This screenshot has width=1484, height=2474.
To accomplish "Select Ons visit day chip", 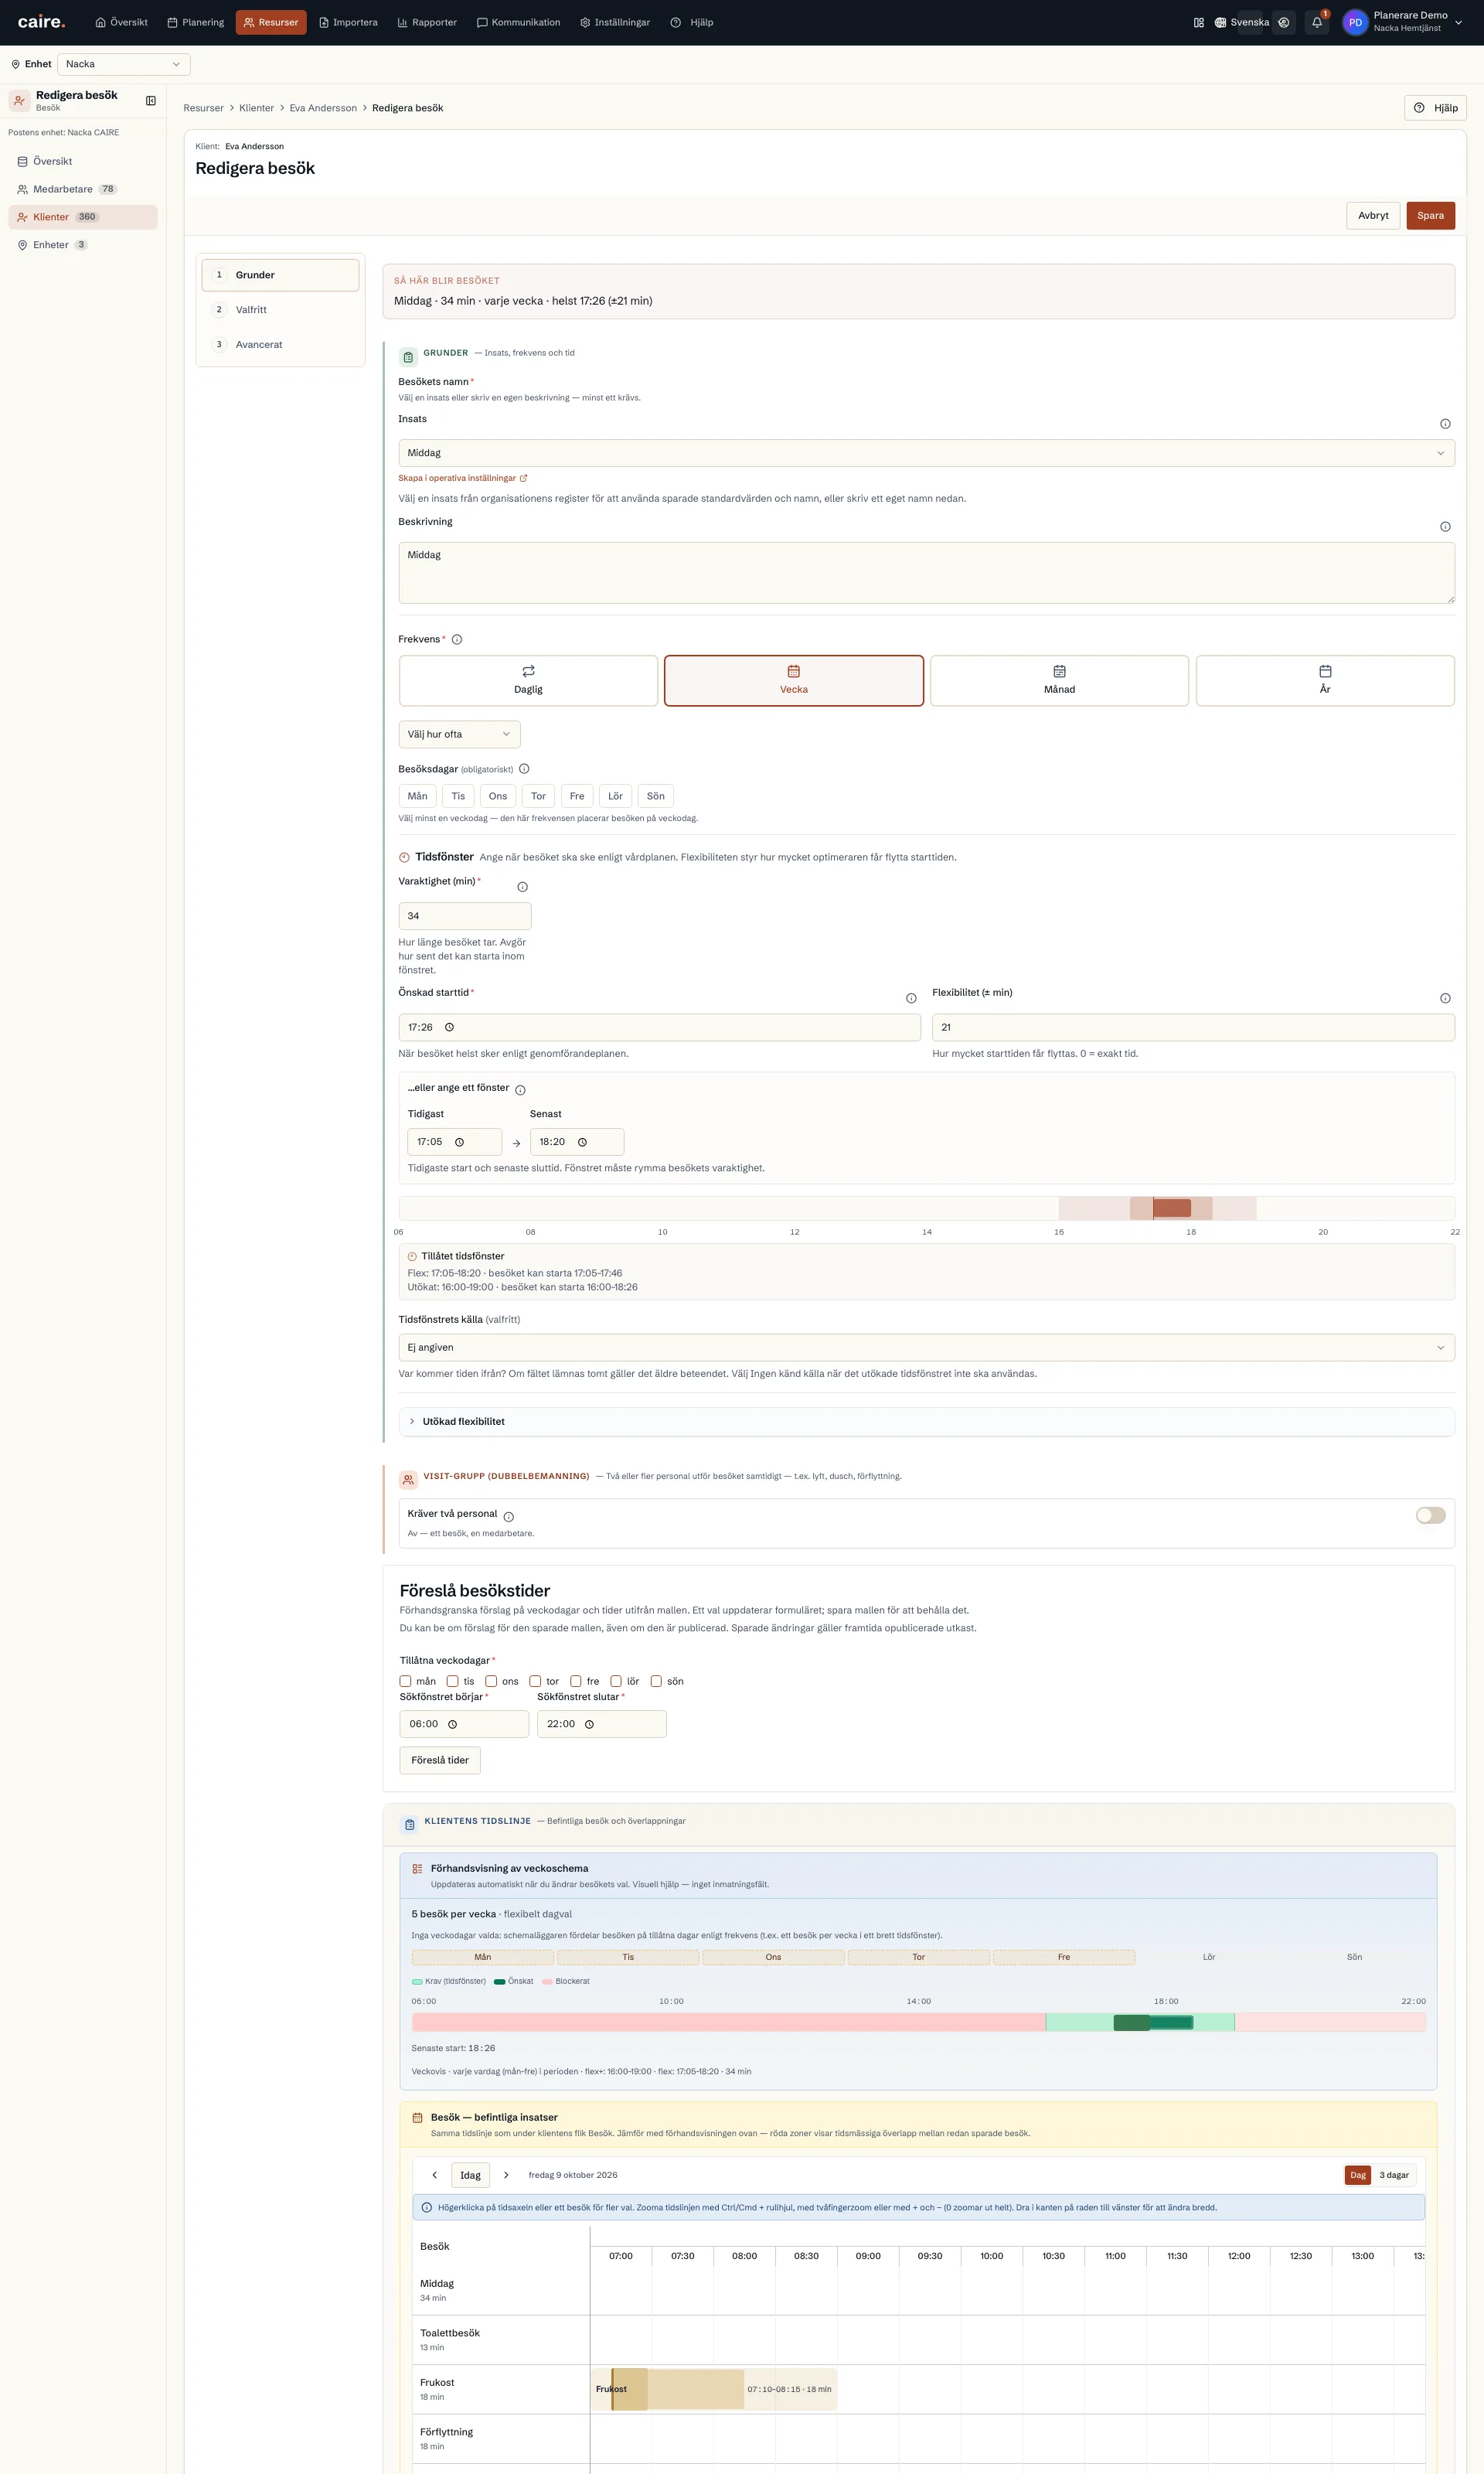I will click(498, 796).
